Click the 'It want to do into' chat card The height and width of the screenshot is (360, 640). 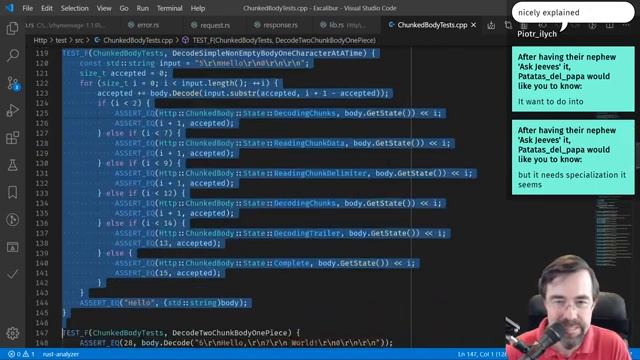573,79
